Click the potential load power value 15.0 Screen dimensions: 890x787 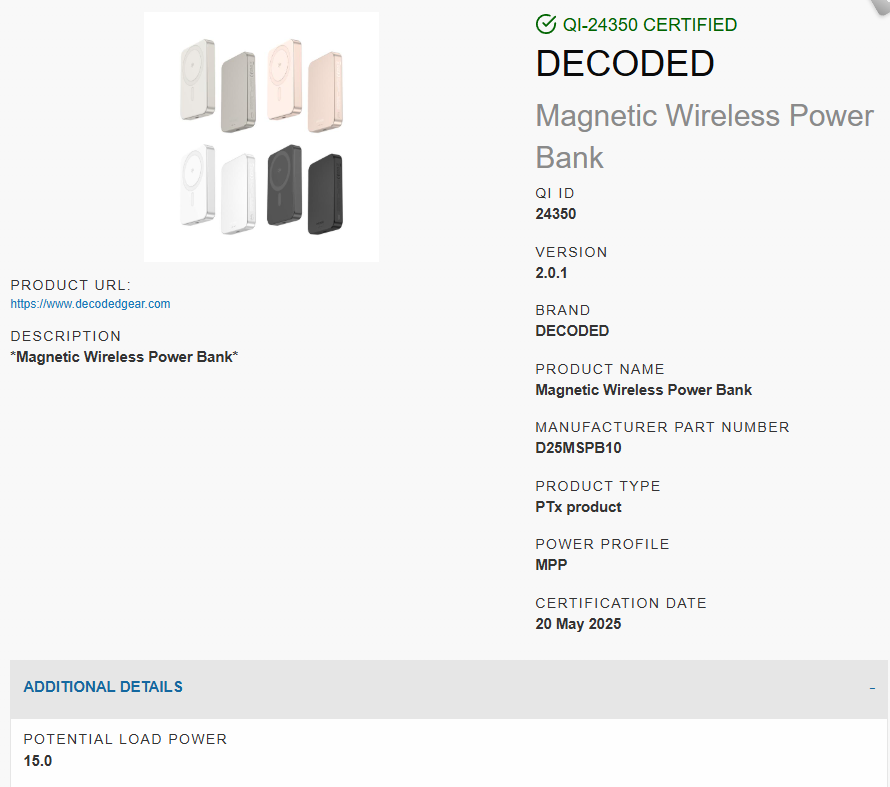point(37,761)
